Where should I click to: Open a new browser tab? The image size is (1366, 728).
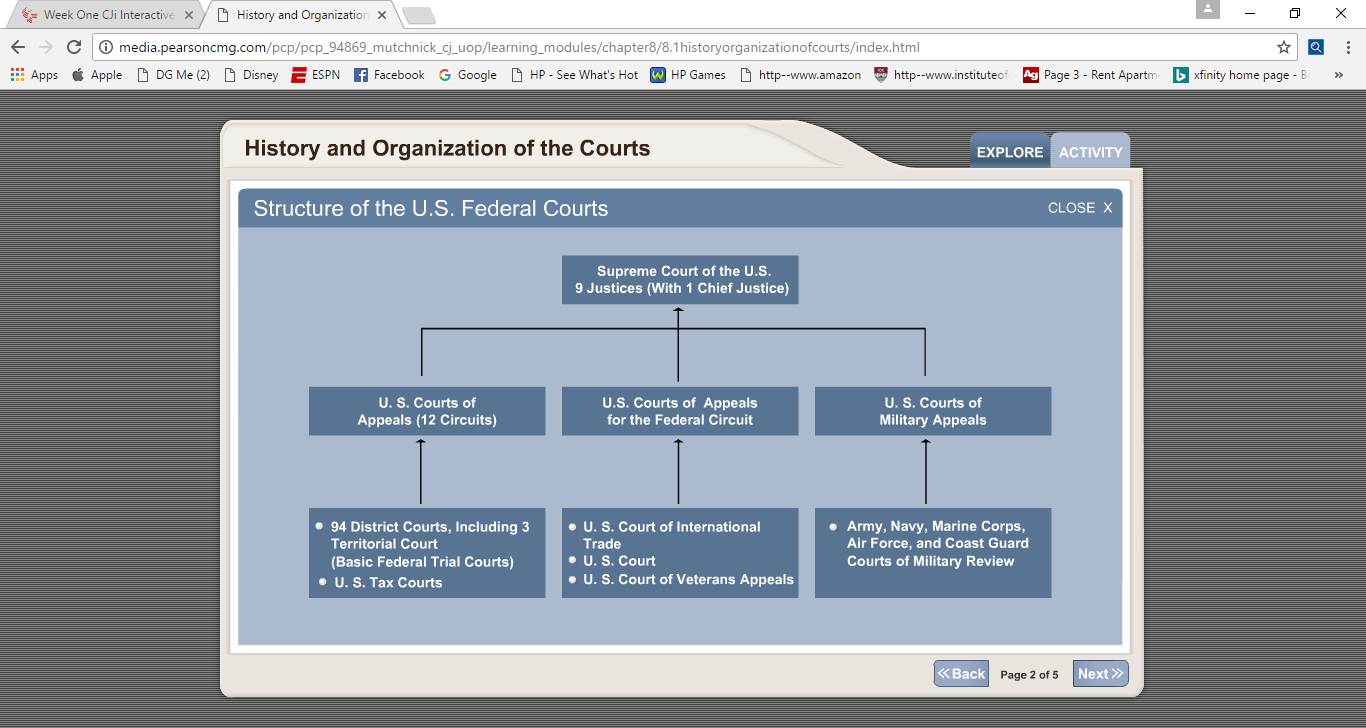[x=418, y=15]
